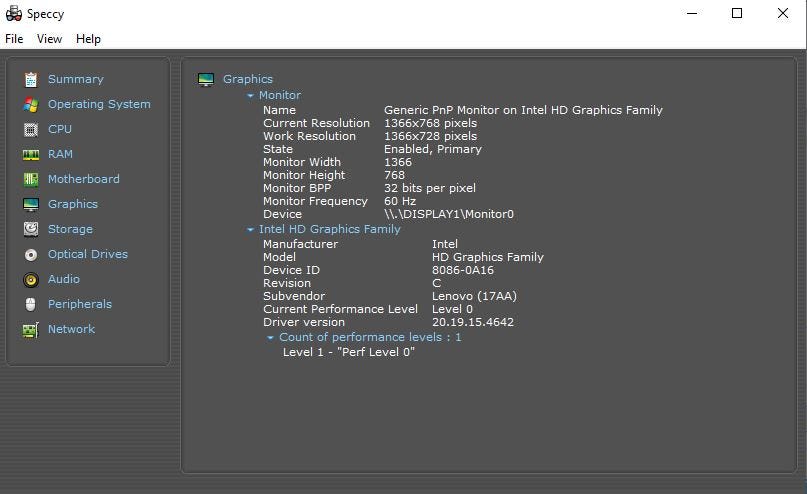The width and height of the screenshot is (807, 494).
Task: Click the Subvendor label
Action: [294, 296]
